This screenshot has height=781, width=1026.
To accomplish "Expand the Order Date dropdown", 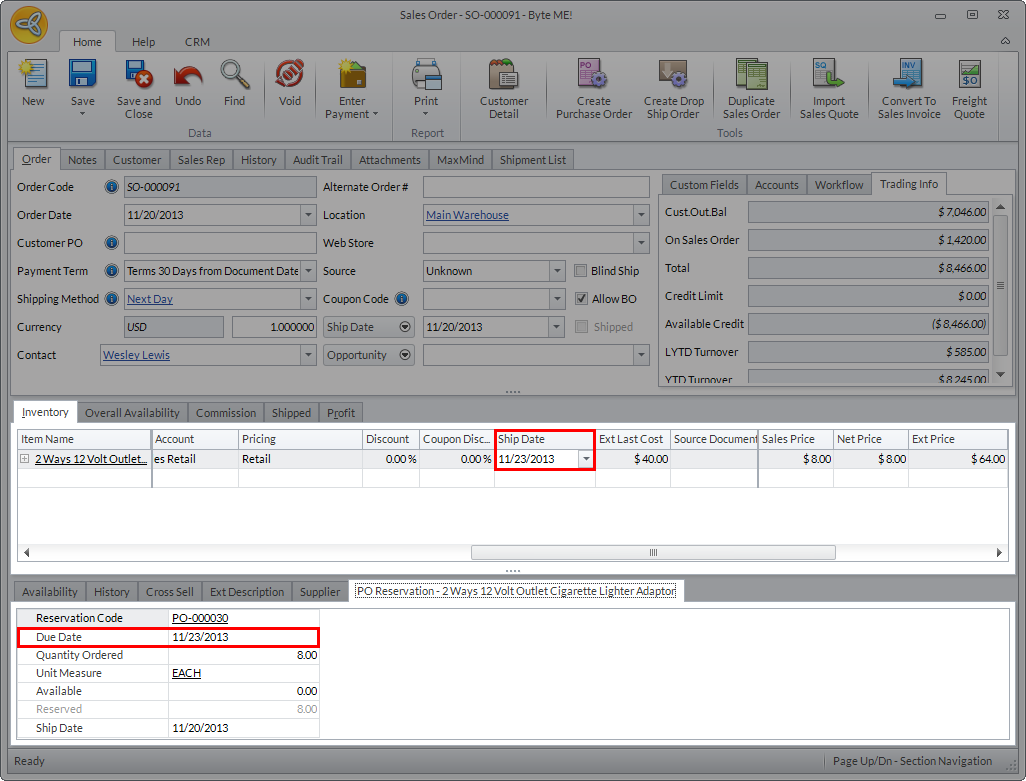I will coord(308,215).
